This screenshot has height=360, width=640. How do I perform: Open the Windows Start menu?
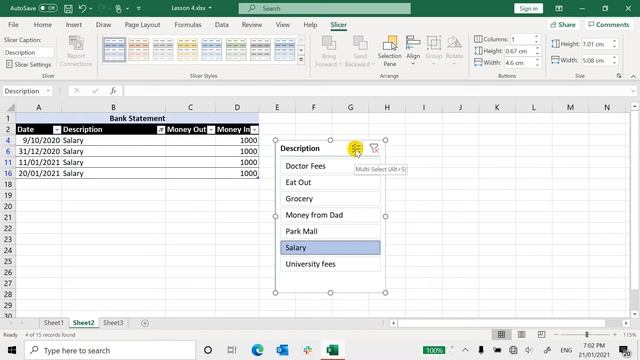click(x=12, y=350)
